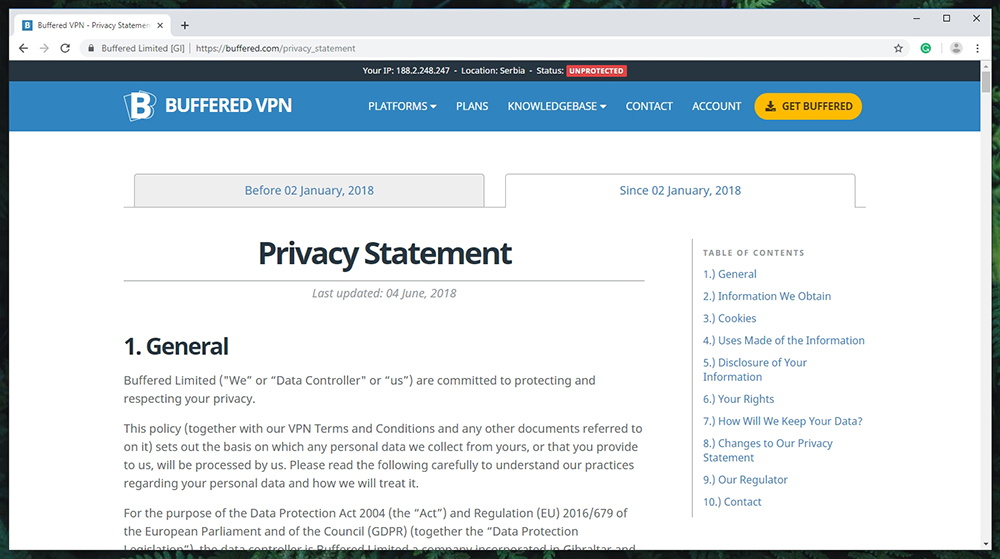Image resolution: width=1000 pixels, height=559 pixels.
Task: Reload the page with the refresh icon
Action: click(65, 48)
